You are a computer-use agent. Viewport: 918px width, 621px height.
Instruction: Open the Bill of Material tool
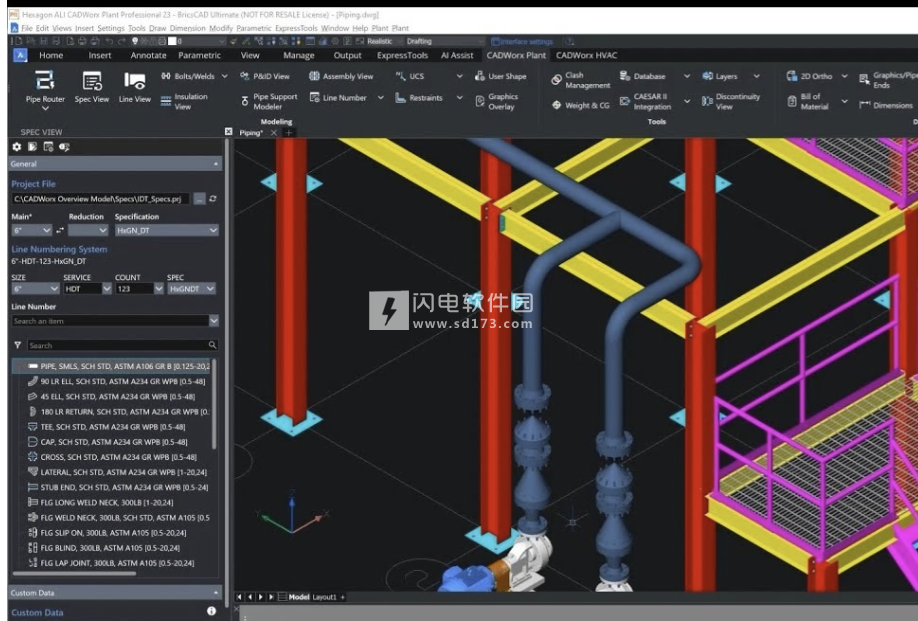tap(808, 101)
